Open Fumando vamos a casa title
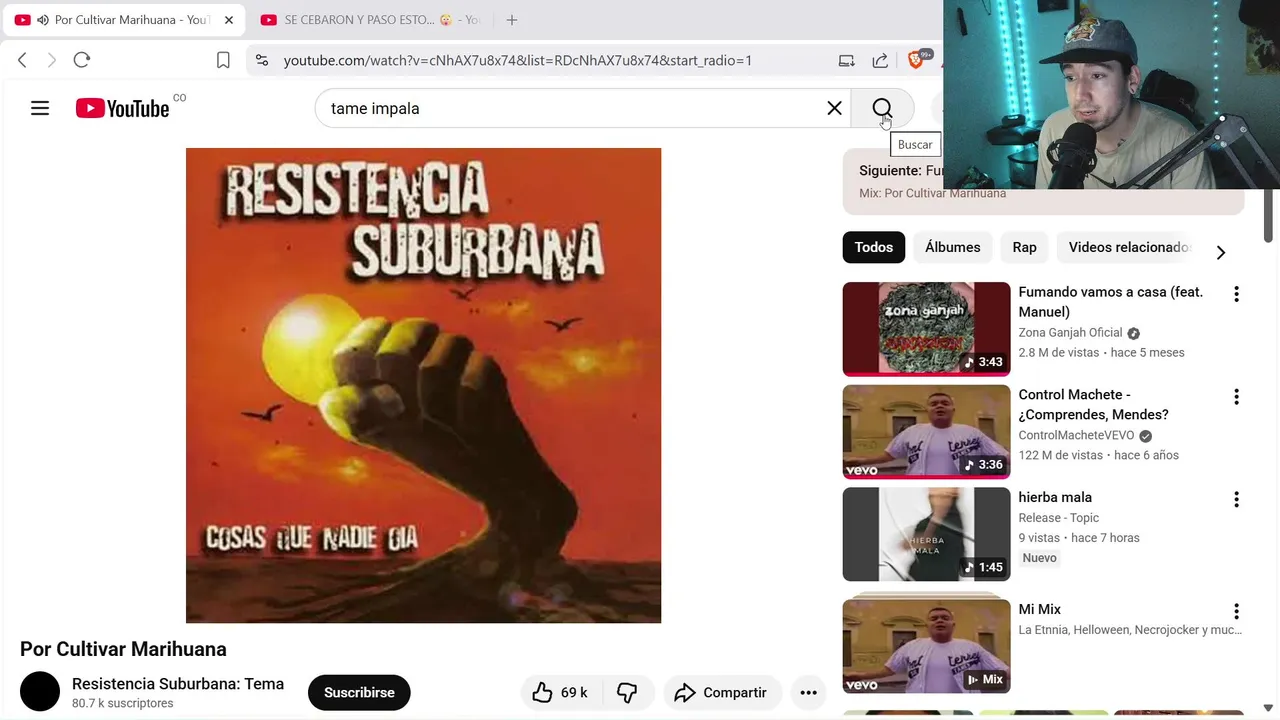The height and width of the screenshot is (720, 1280). point(1110,302)
